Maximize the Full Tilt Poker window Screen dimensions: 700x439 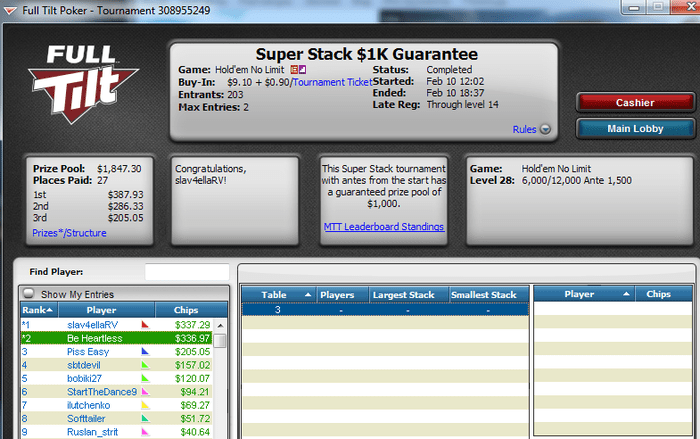(658, 7)
